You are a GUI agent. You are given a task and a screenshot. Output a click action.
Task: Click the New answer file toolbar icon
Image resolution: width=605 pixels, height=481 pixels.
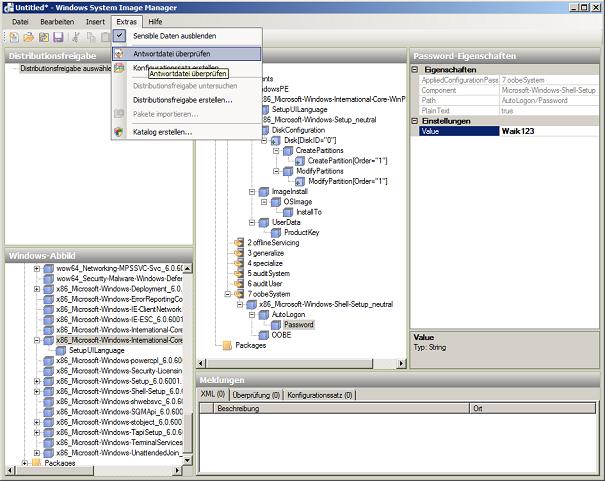coord(14,37)
